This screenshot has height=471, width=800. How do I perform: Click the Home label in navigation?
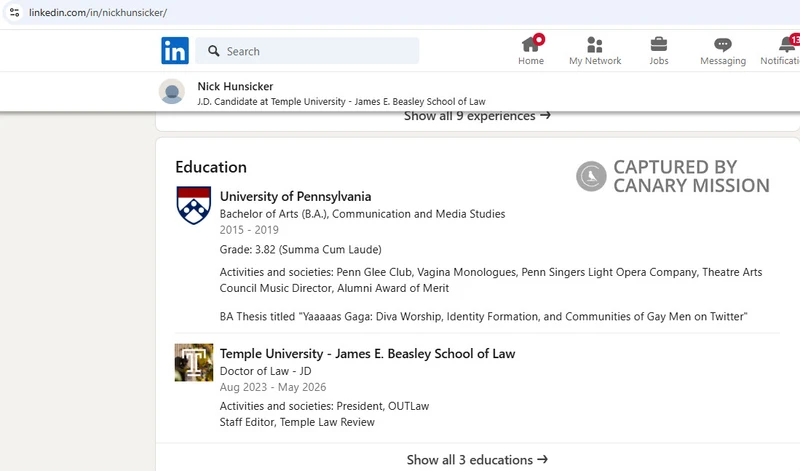pyautogui.click(x=531, y=61)
